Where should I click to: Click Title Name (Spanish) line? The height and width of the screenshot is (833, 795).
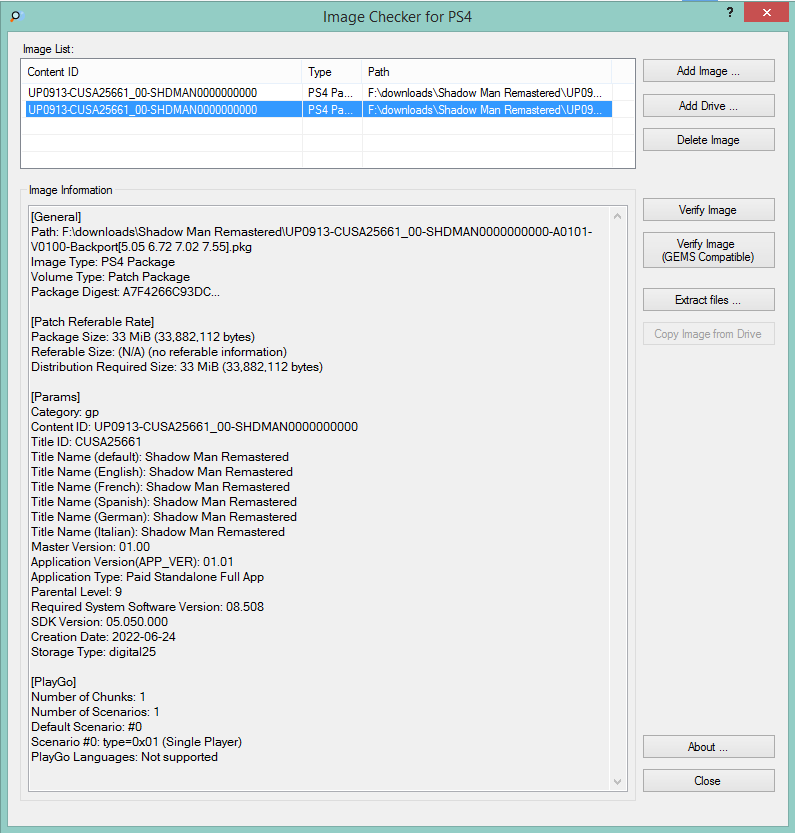[164, 502]
